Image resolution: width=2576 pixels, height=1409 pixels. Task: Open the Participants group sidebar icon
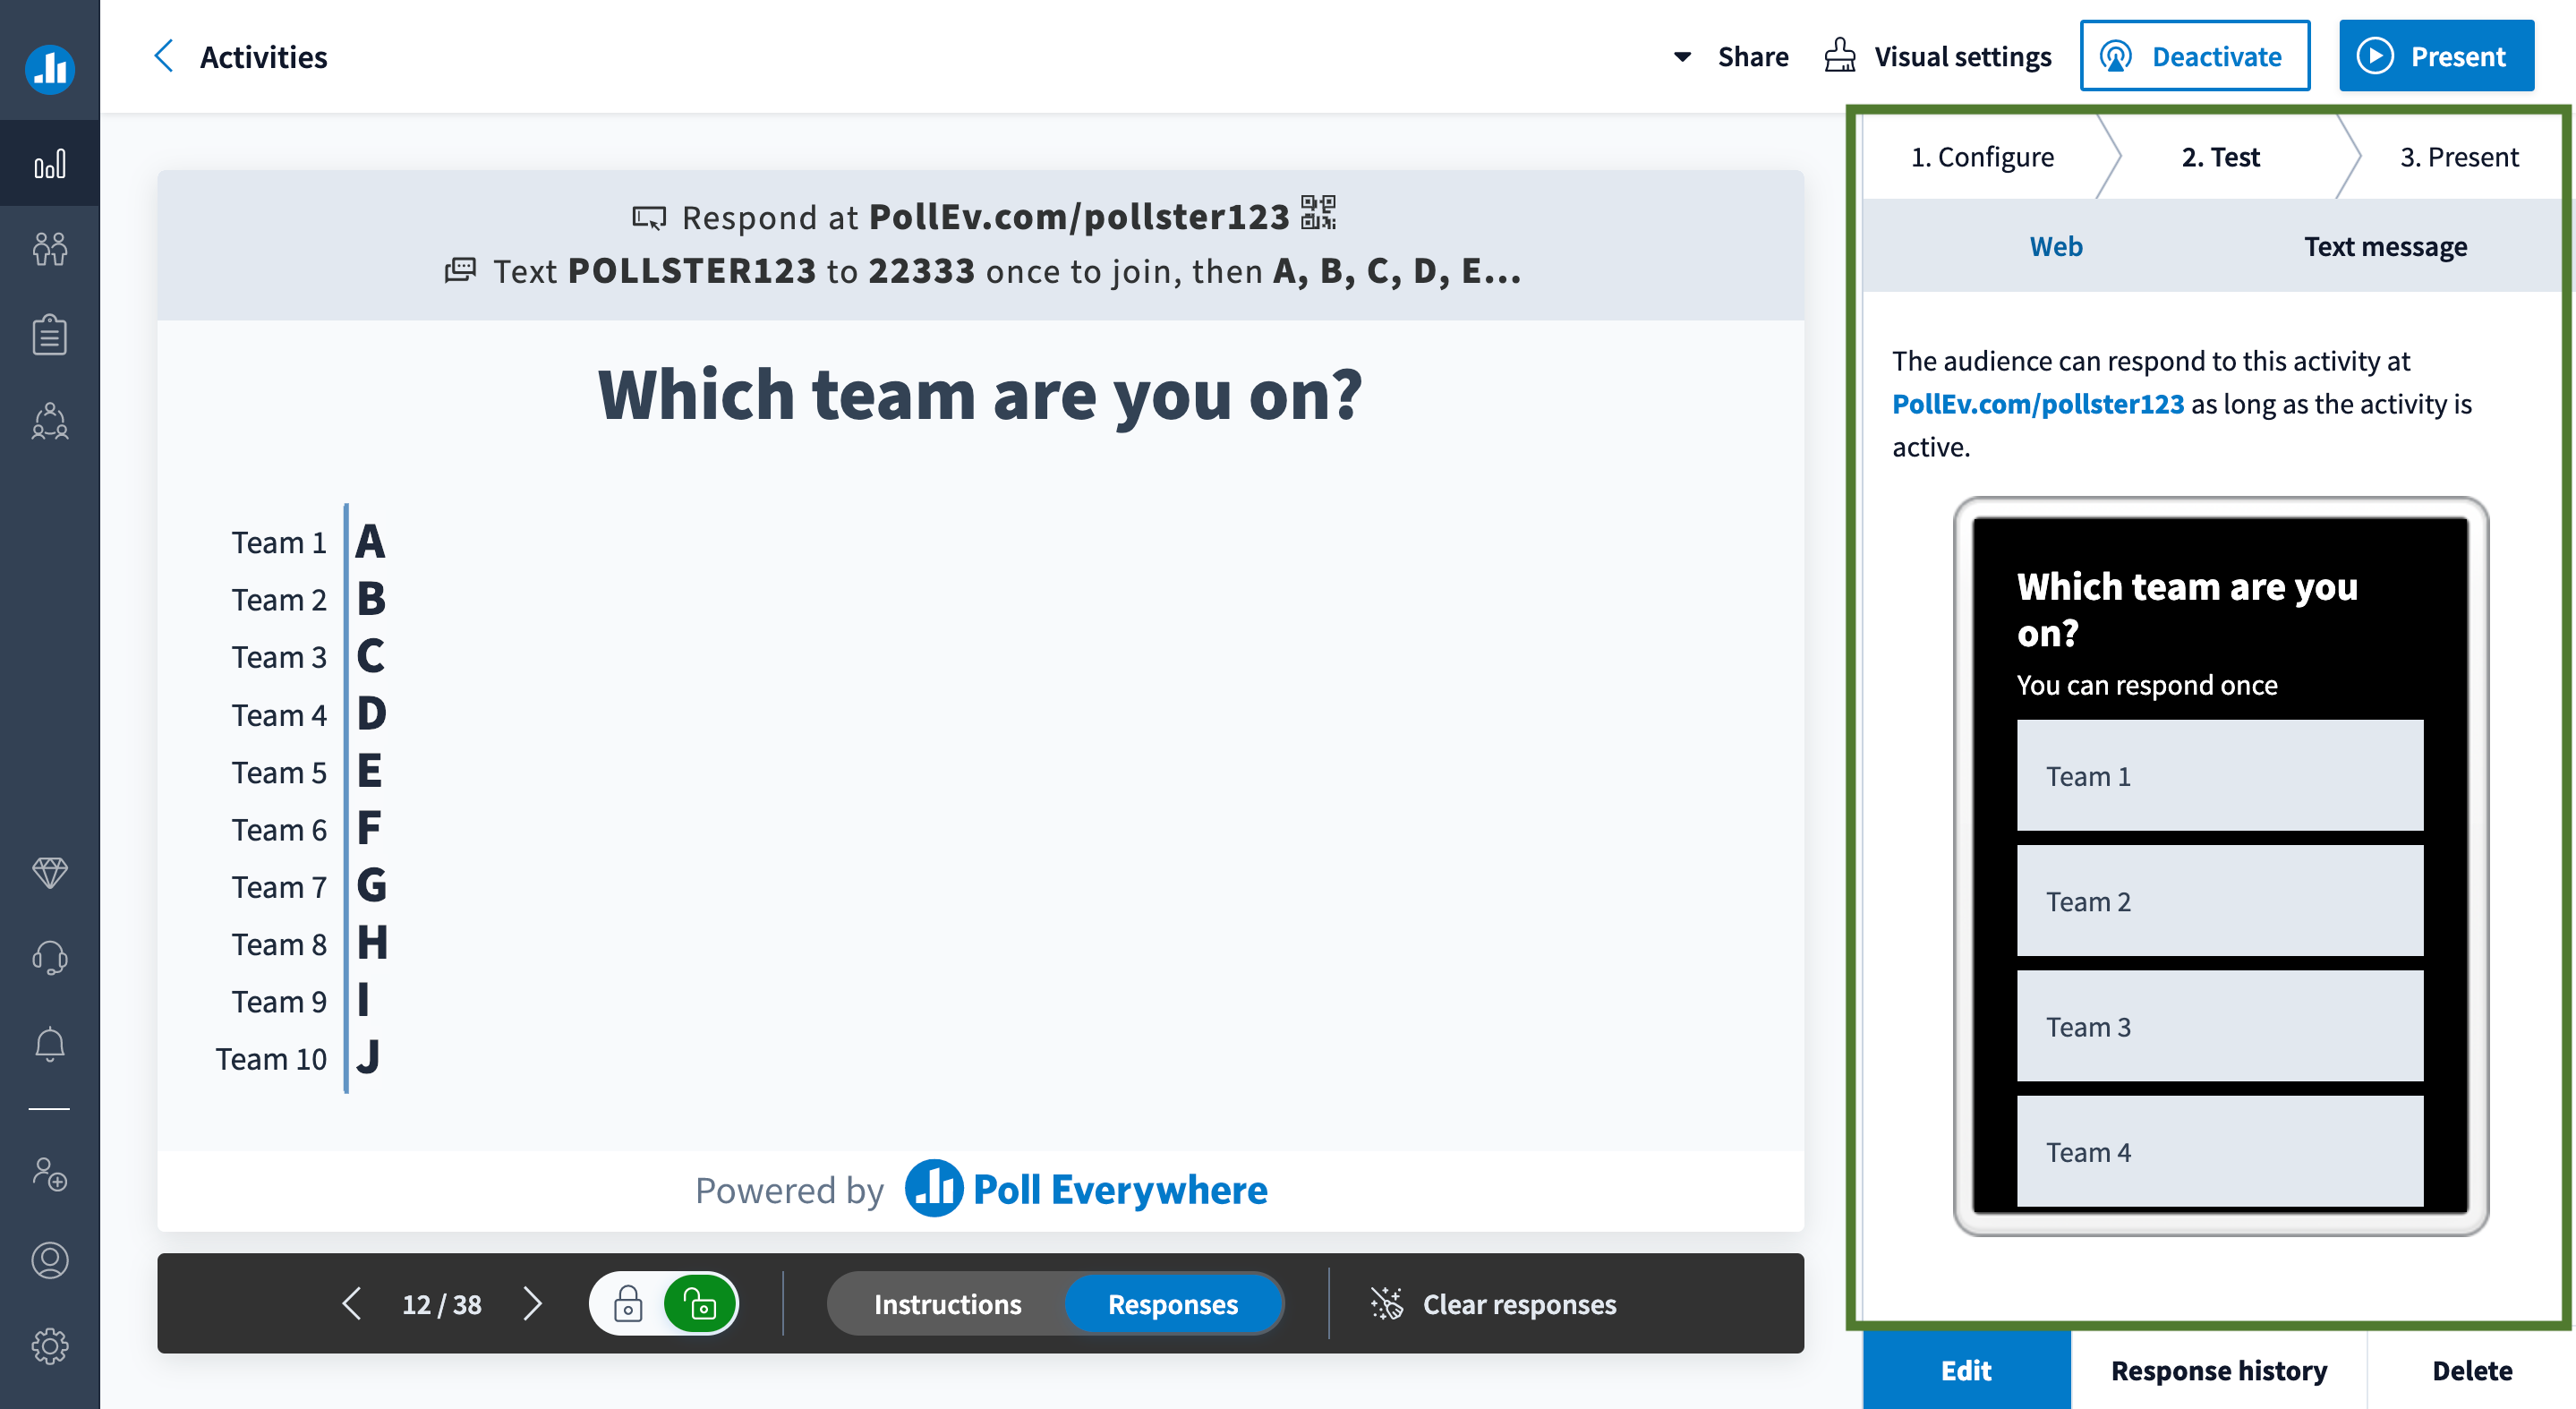[50, 249]
